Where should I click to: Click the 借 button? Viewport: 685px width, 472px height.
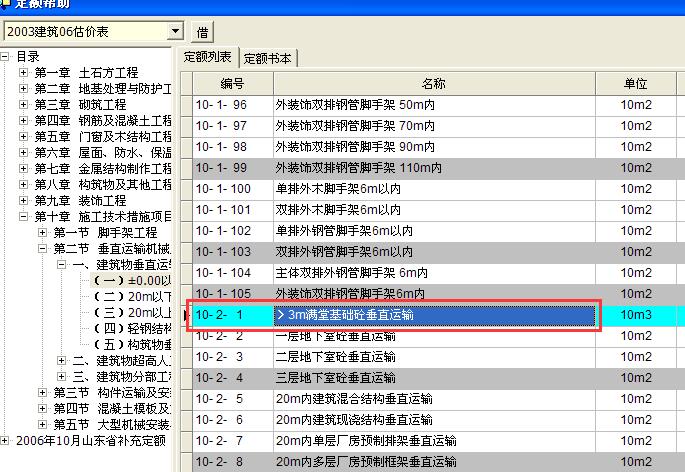pyautogui.click(x=202, y=32)
